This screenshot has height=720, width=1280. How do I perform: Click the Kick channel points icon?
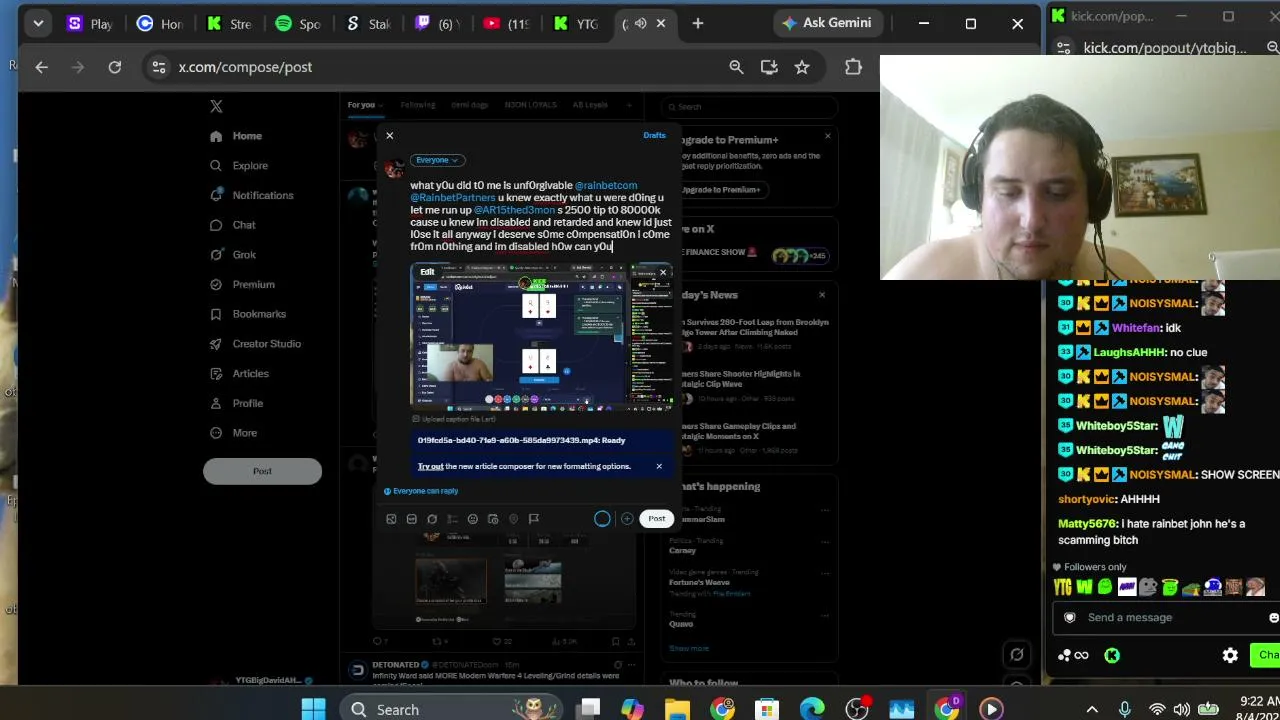tap(1073, 656)
